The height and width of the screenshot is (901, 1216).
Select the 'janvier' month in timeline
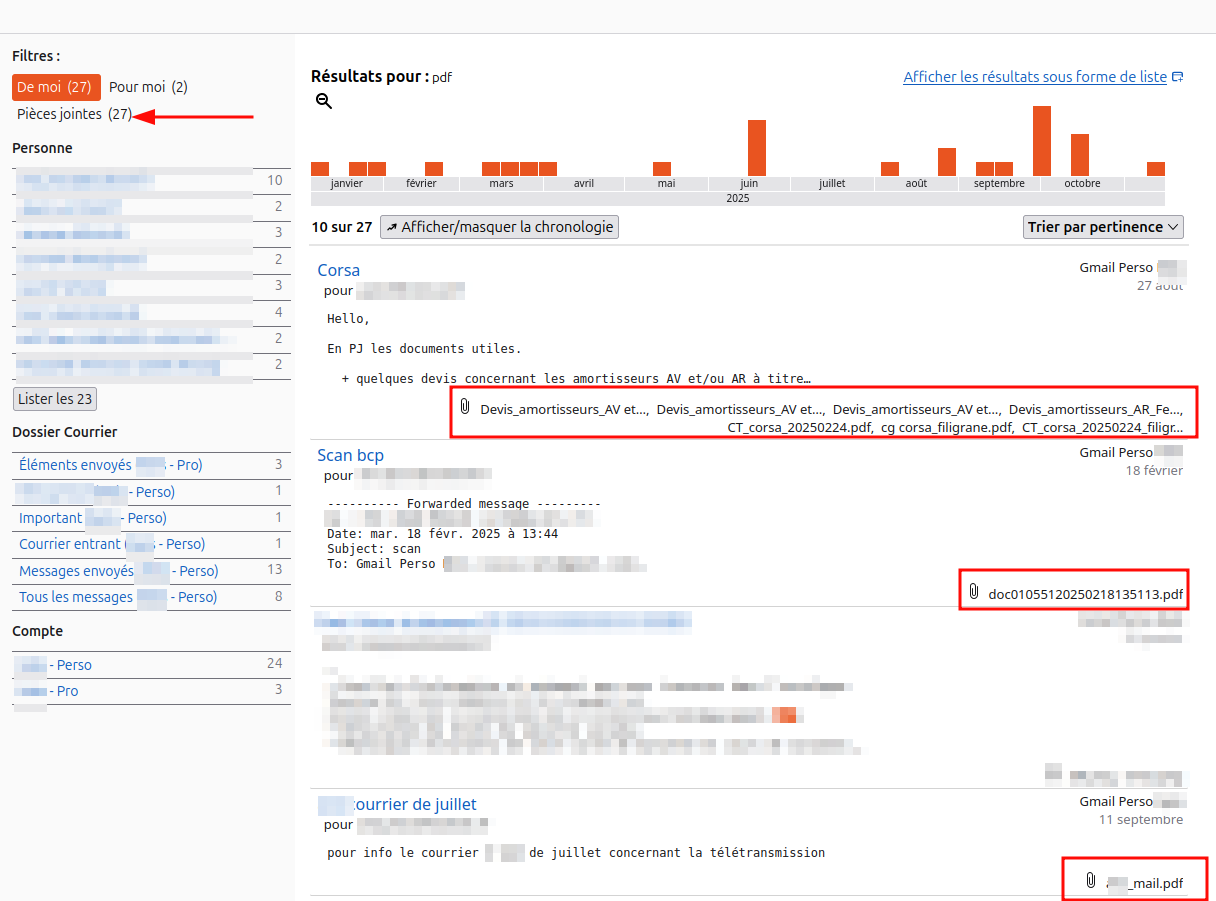click(x=346, y=183)
